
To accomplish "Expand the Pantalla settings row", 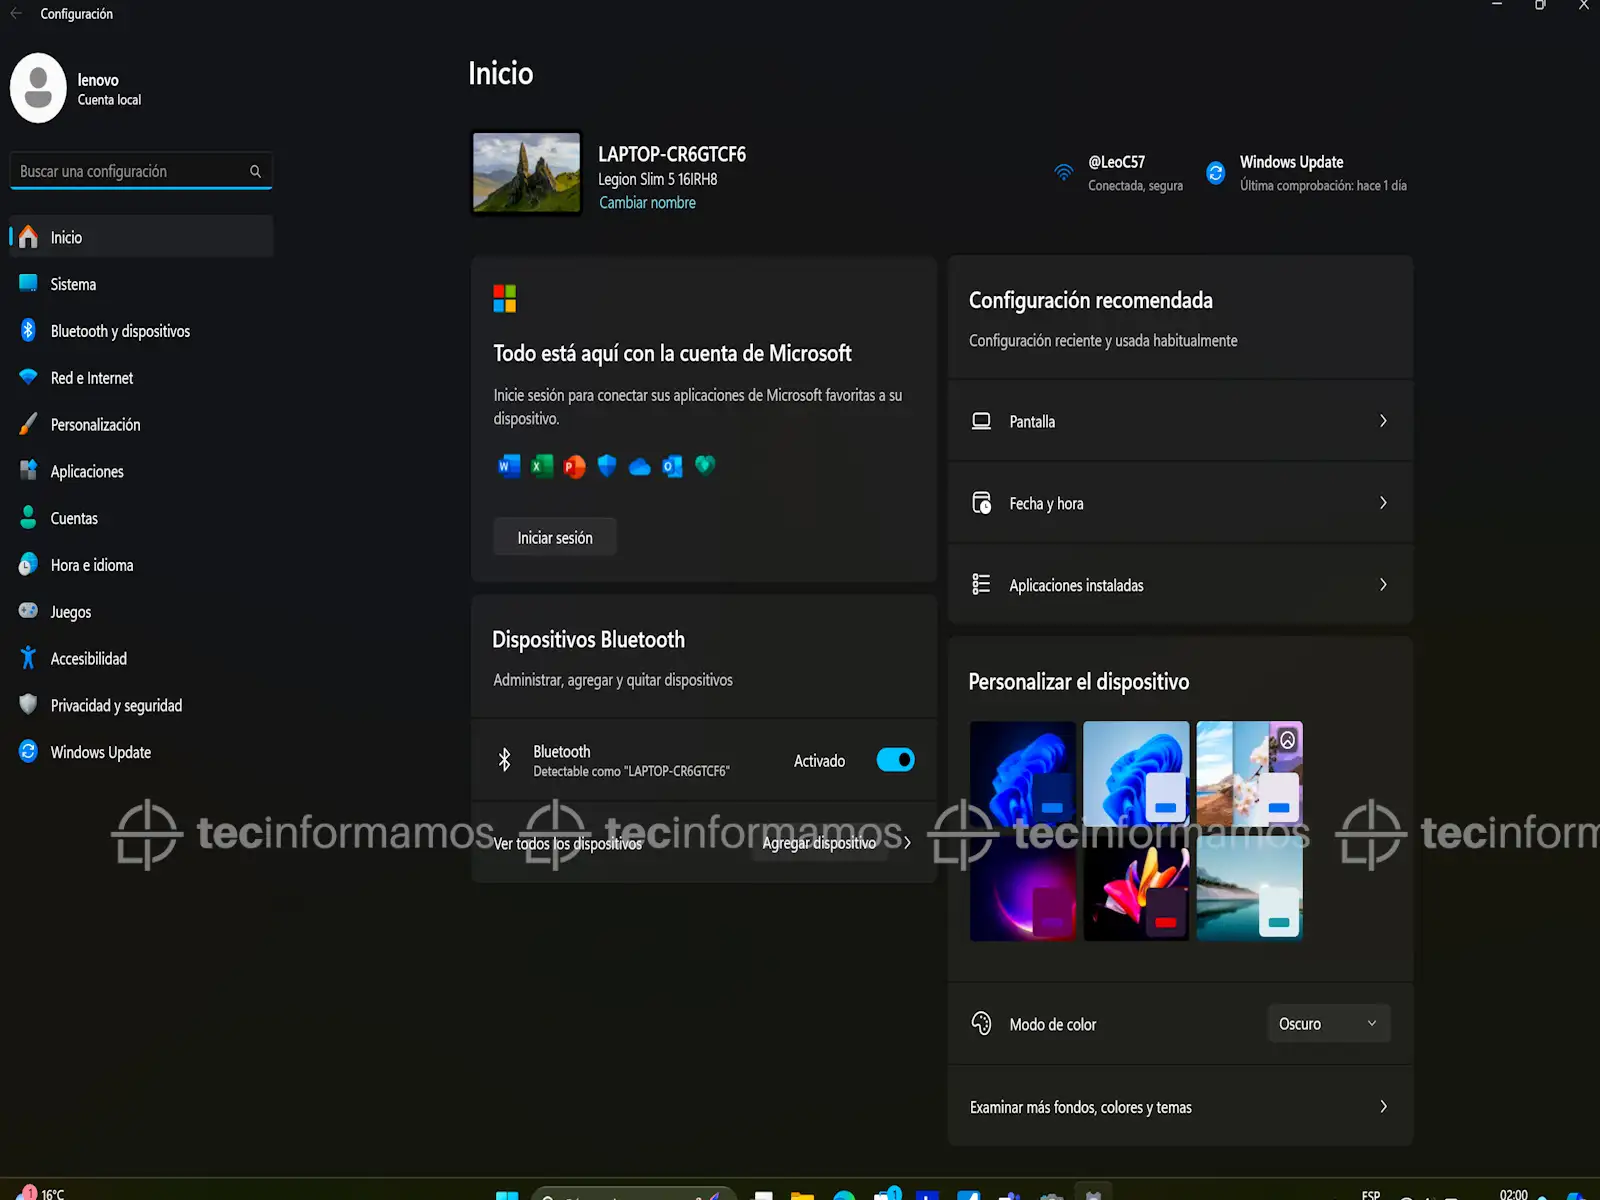I will pos(1180,421).
